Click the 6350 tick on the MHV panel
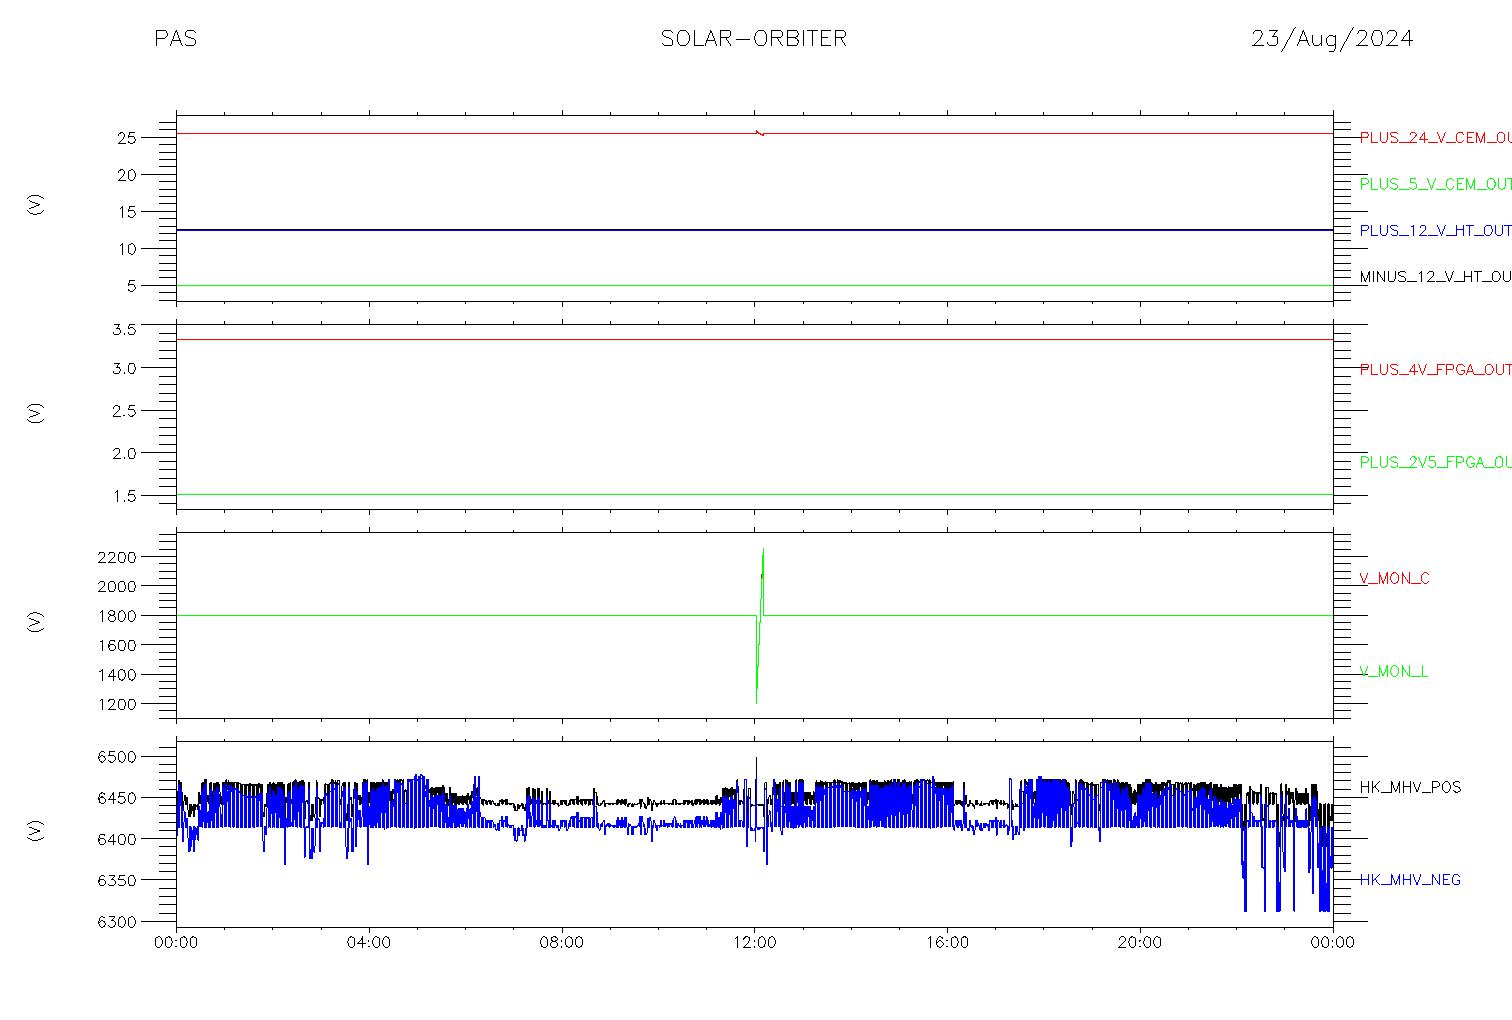The width and height of the screenshot is (1512, 1020). point(117,880)
